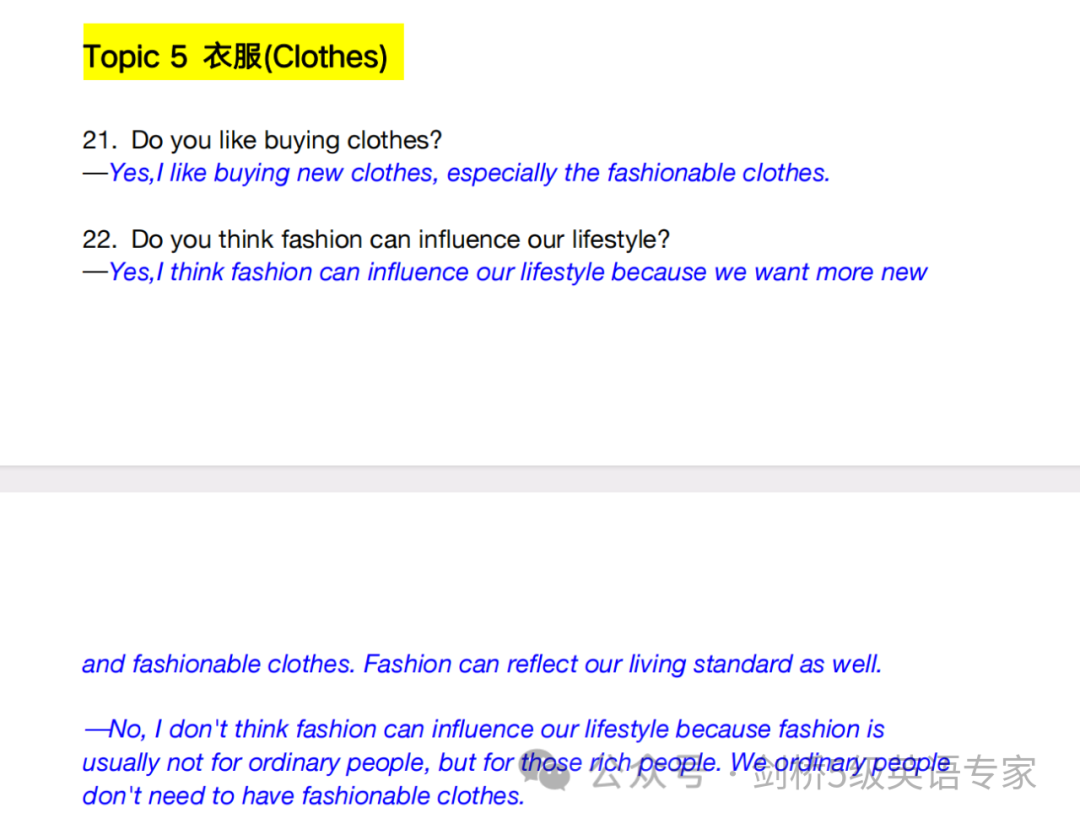
Task: Click the line 'and fashionable clothes. Fashion can reflect'
Action: point(481,664)
